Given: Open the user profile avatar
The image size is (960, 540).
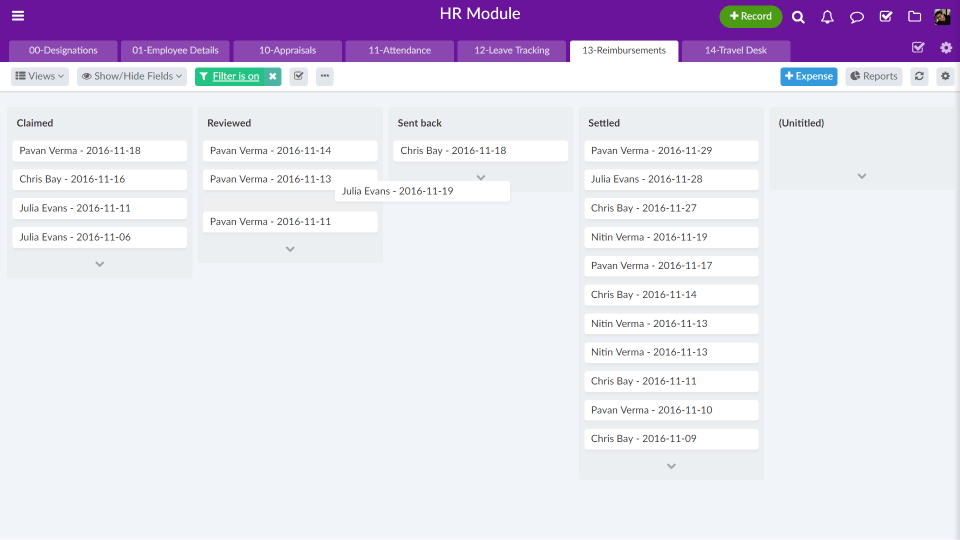Looking at the screenshot, I should click(x=942, y=17).
